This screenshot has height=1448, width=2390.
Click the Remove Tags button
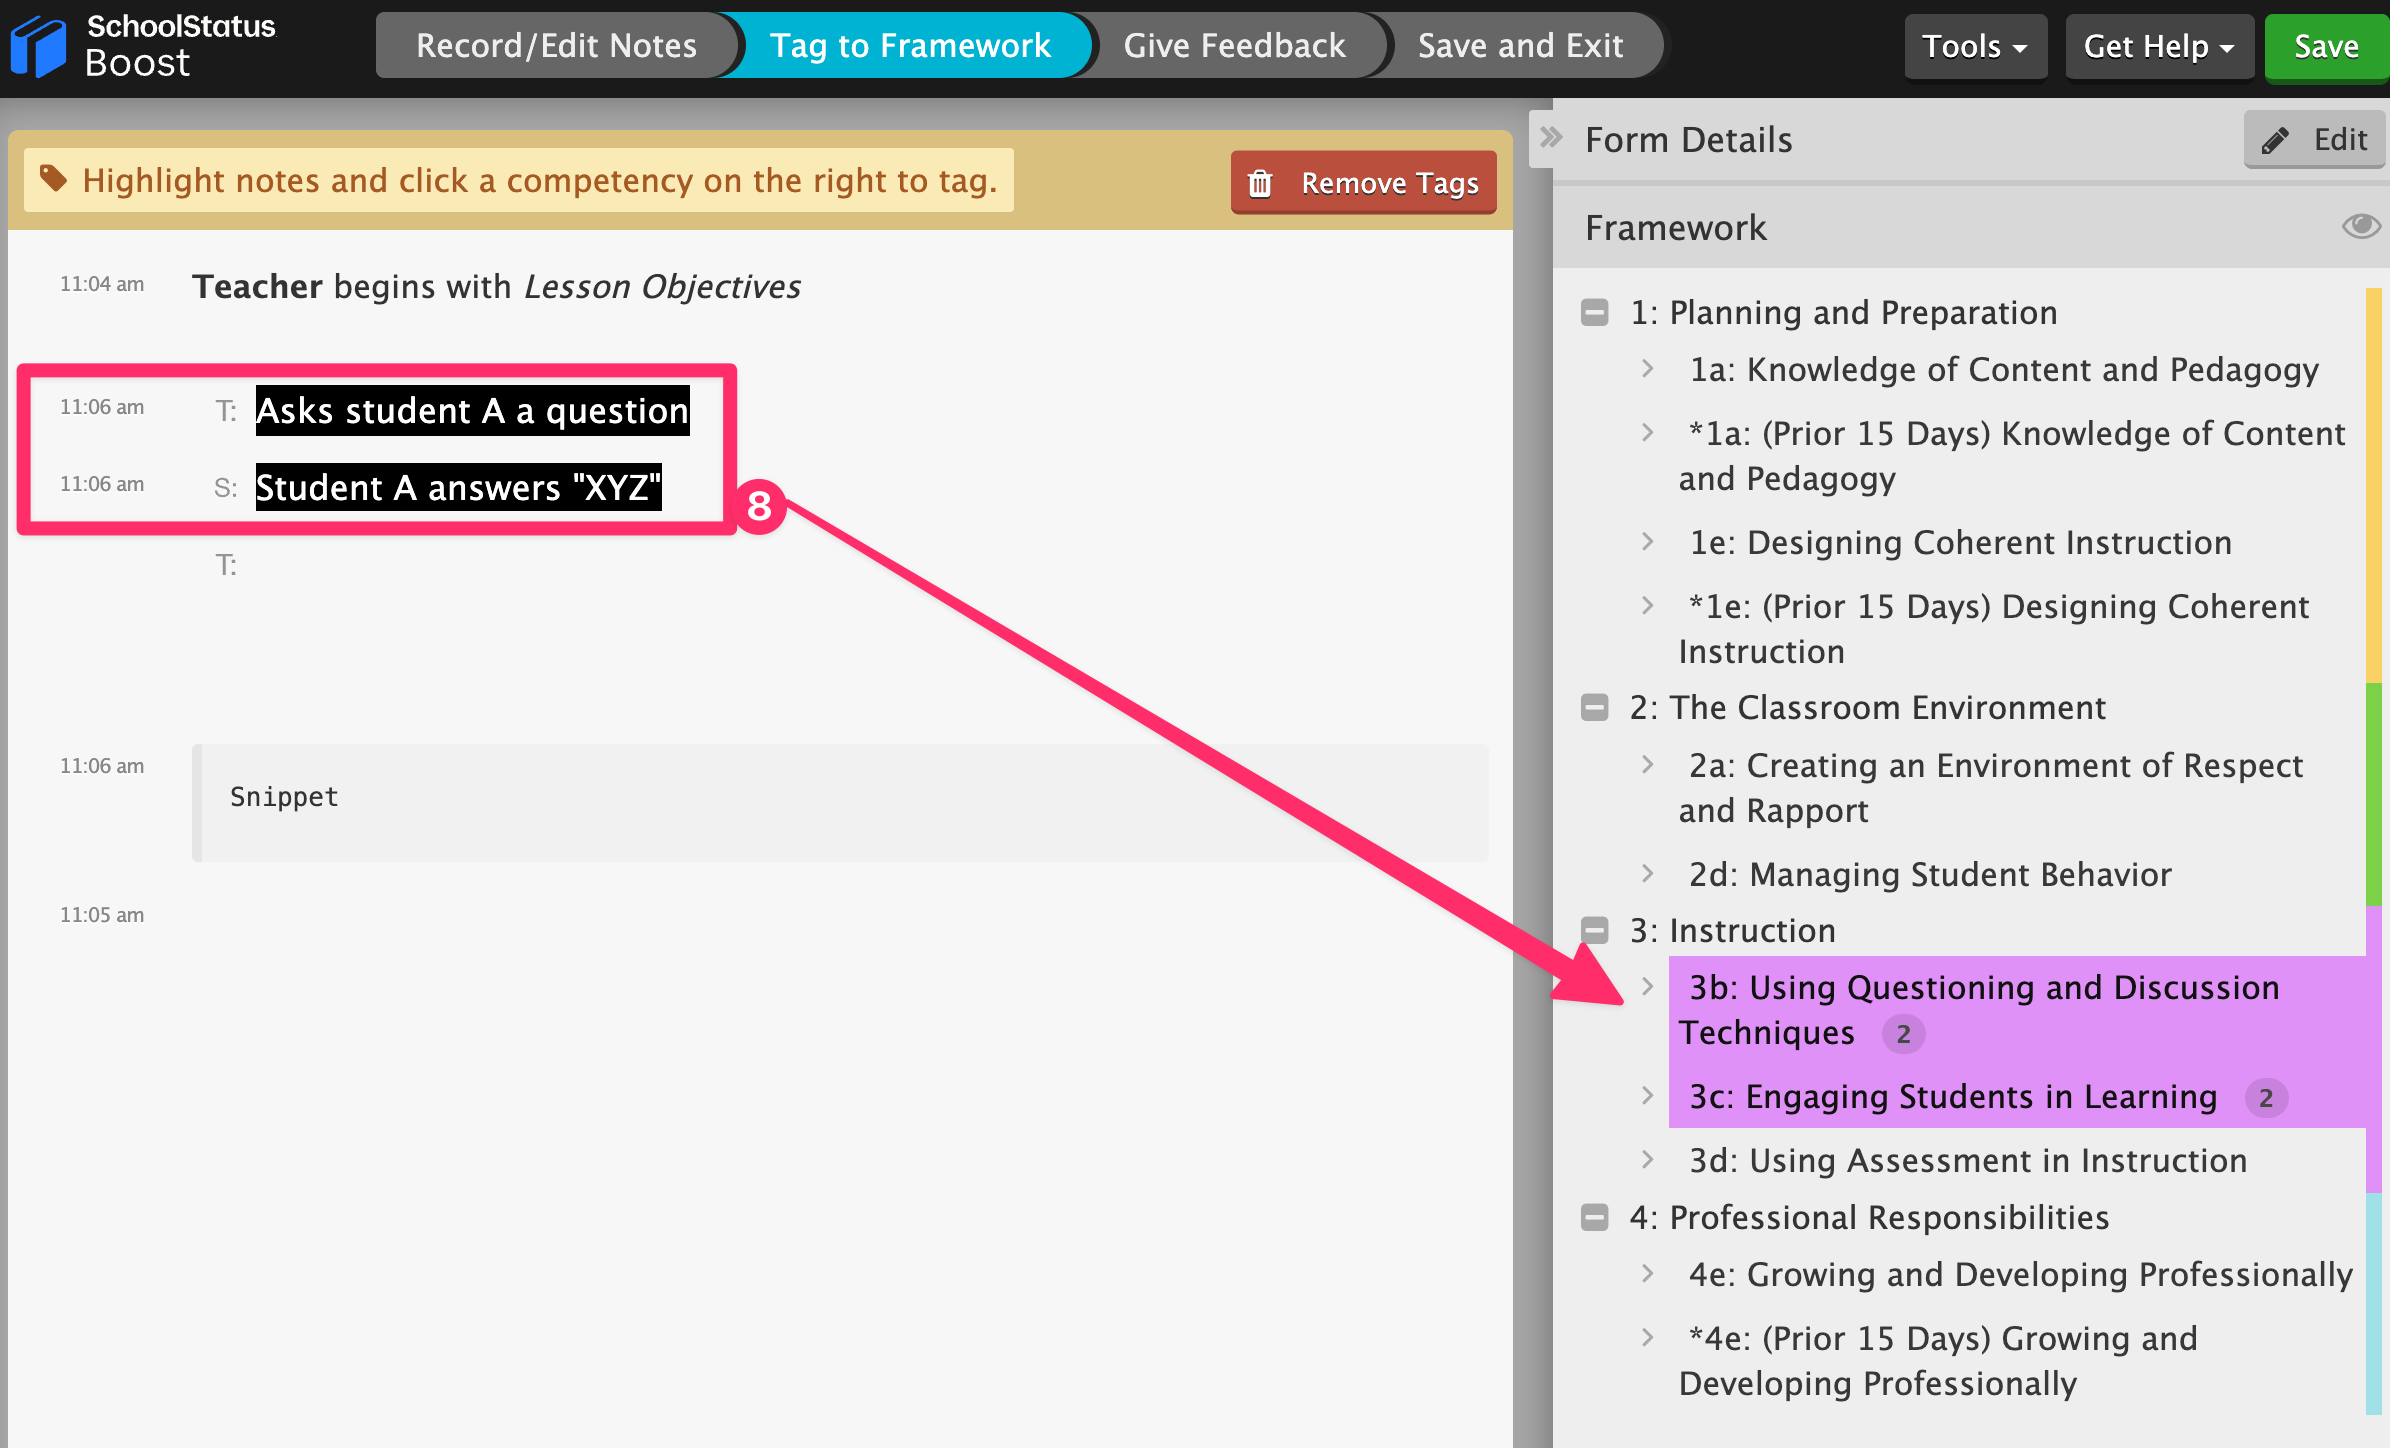1363,183
